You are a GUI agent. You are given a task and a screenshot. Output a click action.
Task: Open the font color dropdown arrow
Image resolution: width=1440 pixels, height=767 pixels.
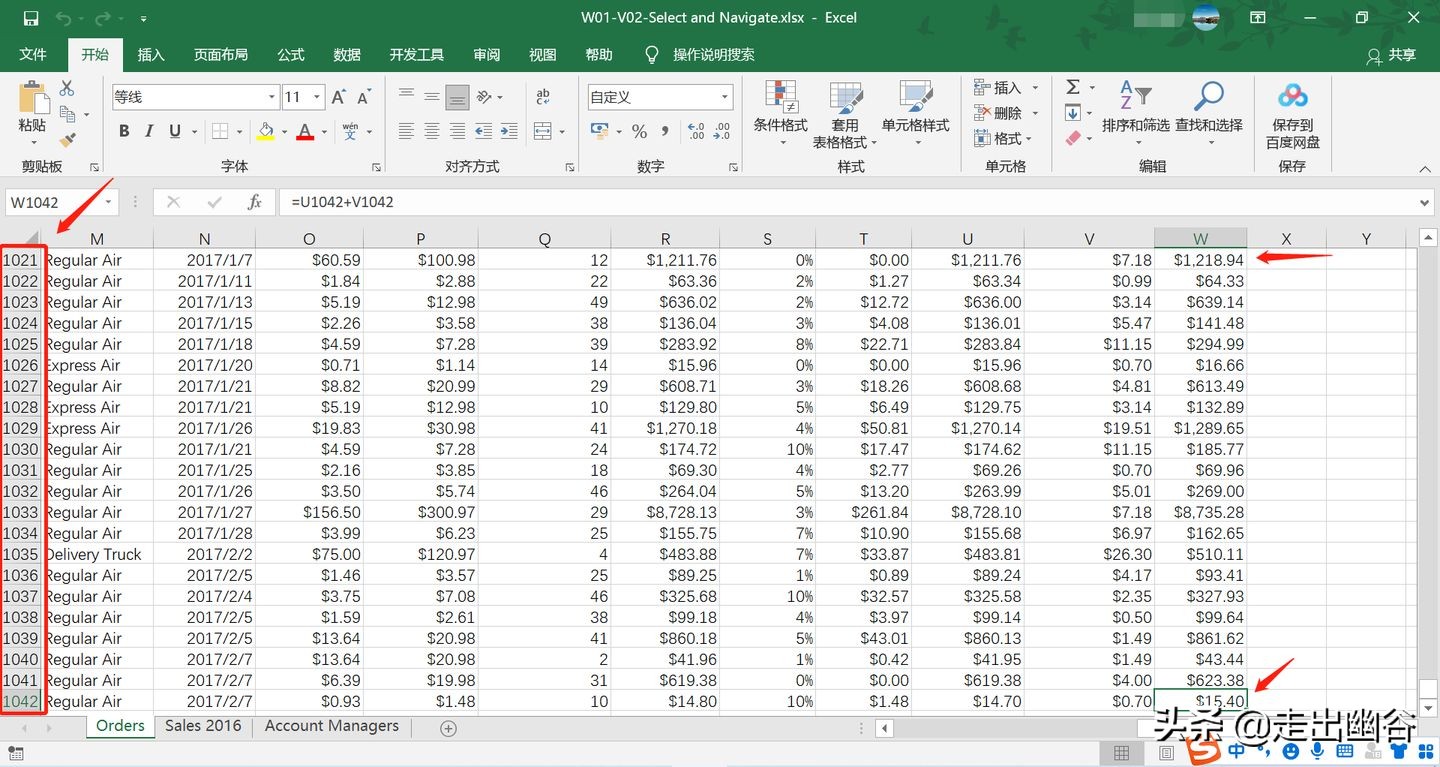[x=324, y=132]
